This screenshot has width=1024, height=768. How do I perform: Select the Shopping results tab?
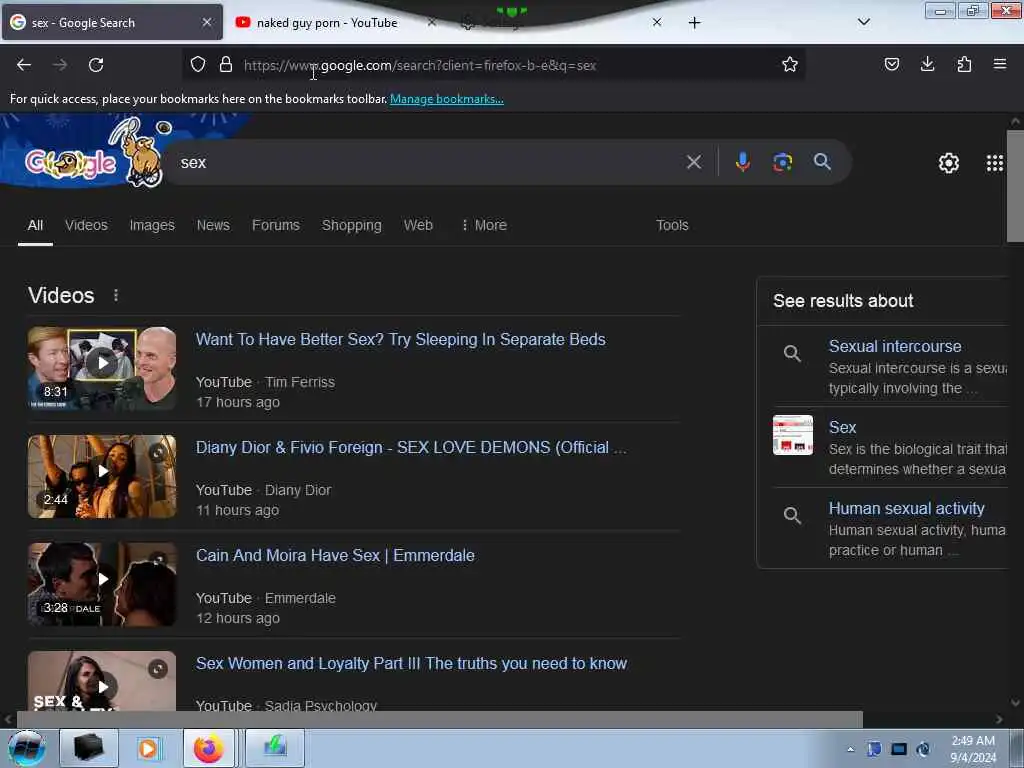pyautogui.click(x=351, y=225)
